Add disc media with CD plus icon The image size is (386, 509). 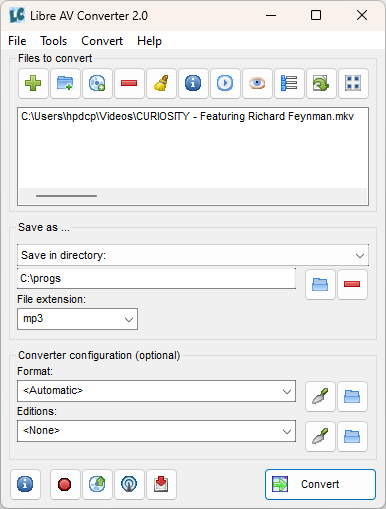click(x=97, y=83)
